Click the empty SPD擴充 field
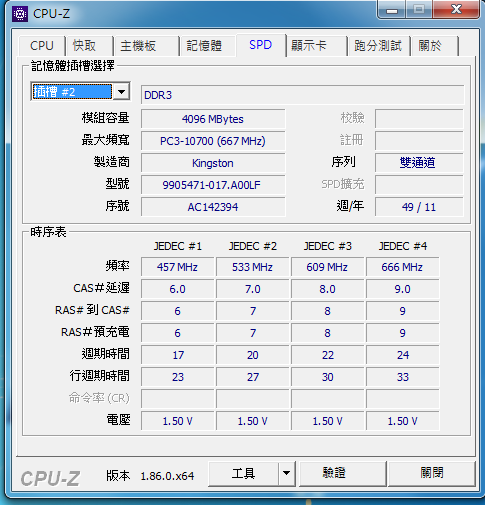Image resolution: width=485 pixels, height=505 pixels. (x=419, y=185)
